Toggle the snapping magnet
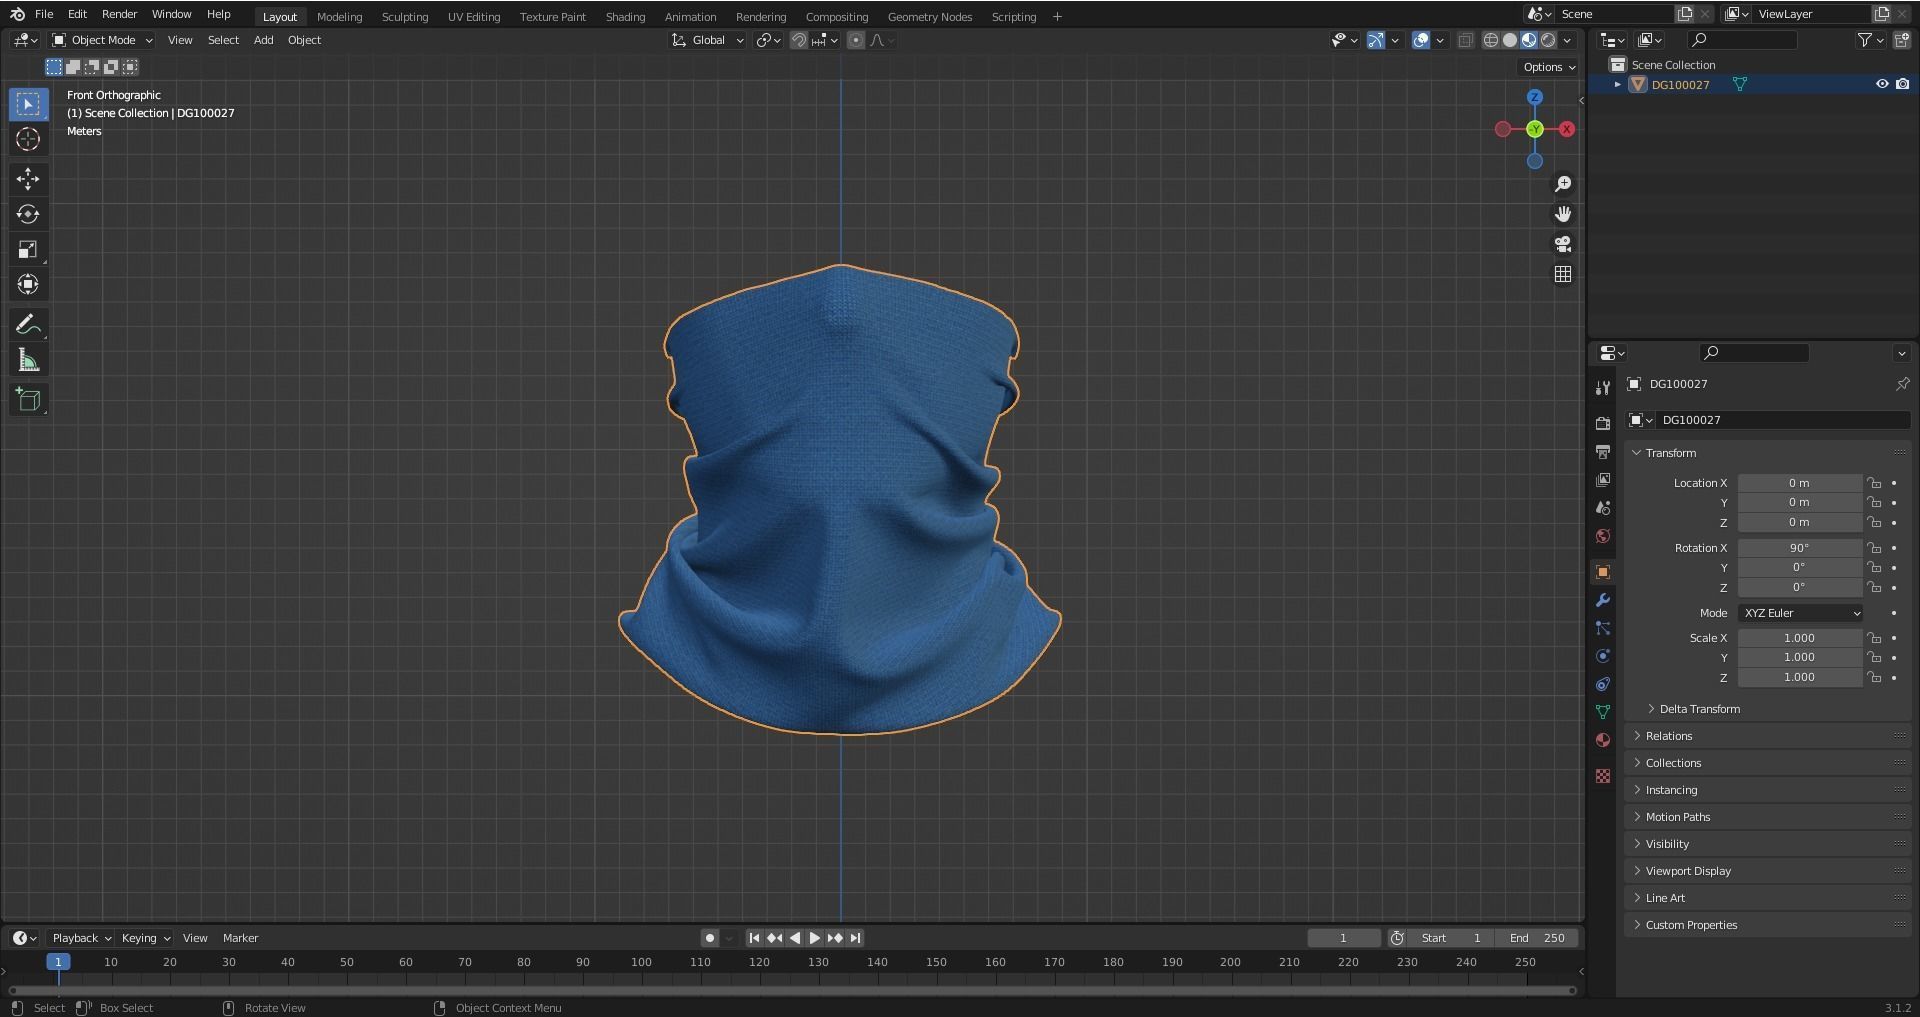 coord(799,40)
